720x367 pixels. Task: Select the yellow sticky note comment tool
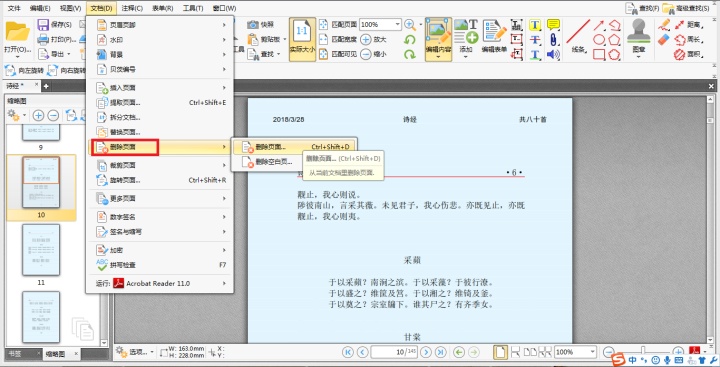tap(553, 25)
